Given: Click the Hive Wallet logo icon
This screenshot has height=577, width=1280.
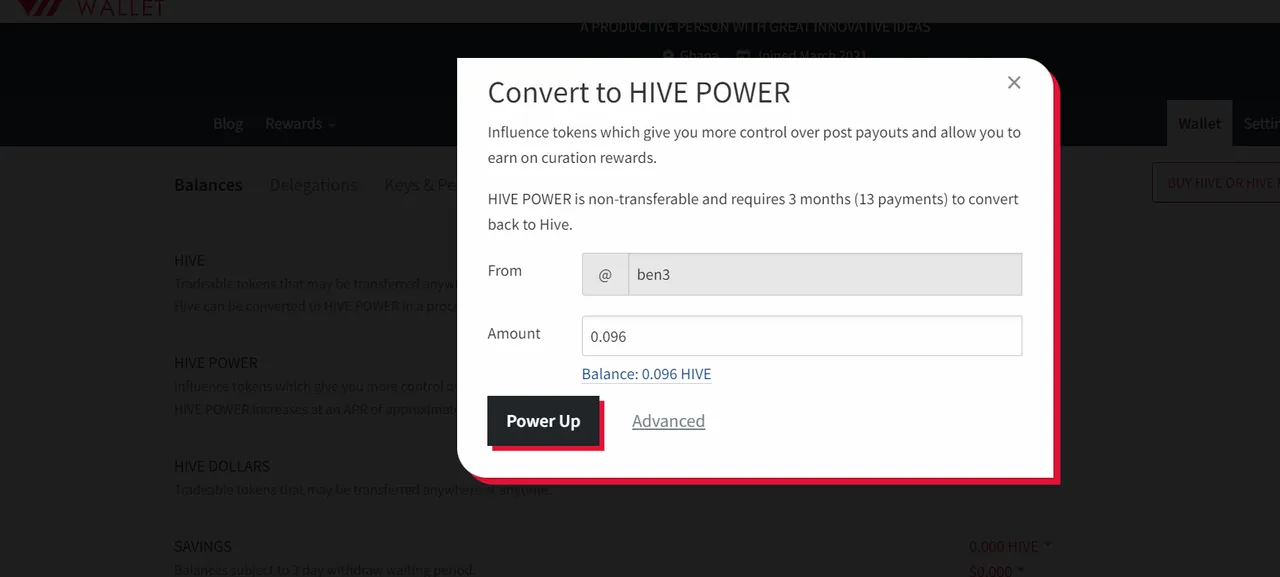Looking at the screenshot, I should point(42,7).
